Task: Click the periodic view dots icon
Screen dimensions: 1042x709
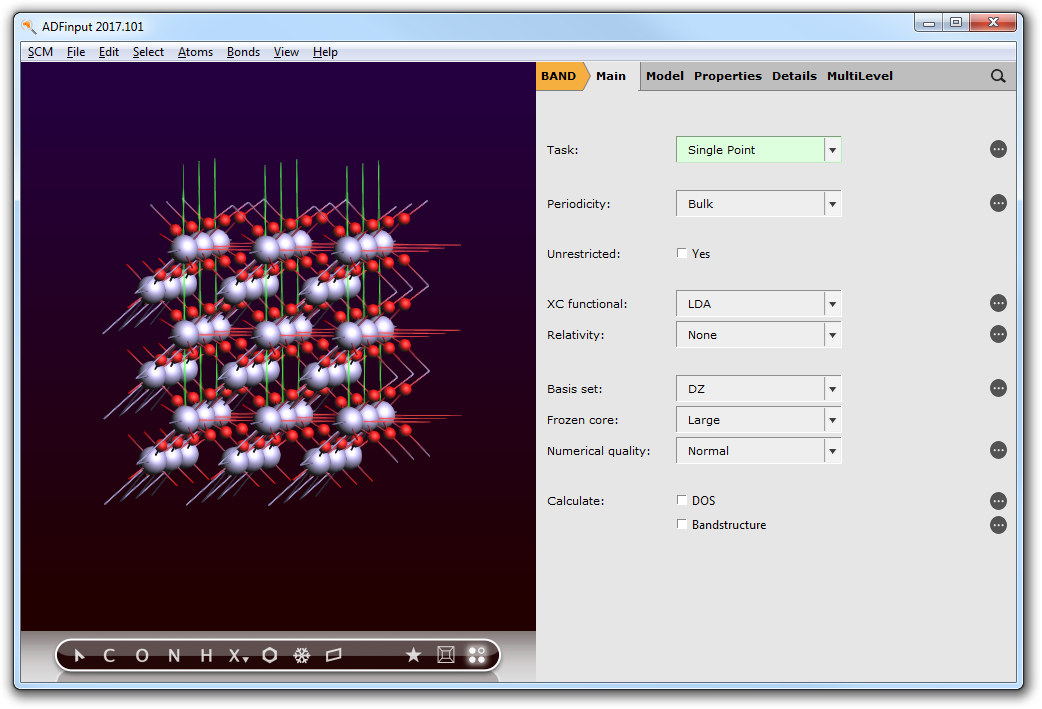Action: 476,655
